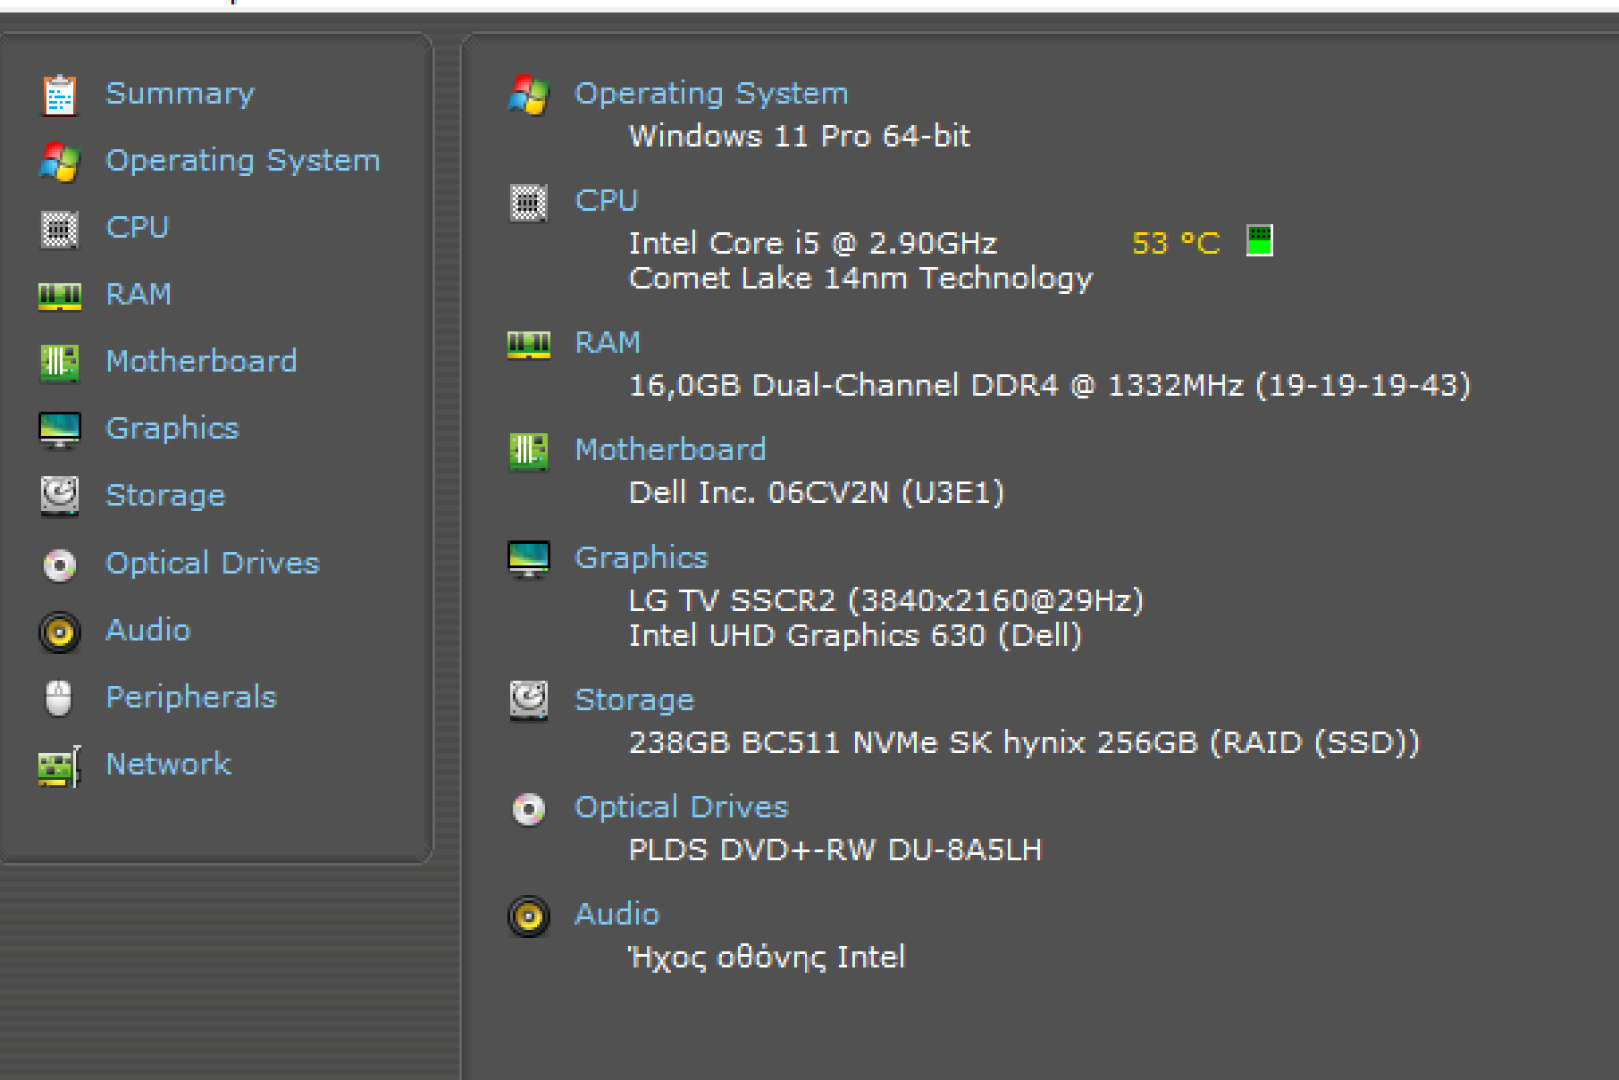Screen dimensions: 1619x1080
Task: Open the Summary sidebar icon
Action: 59,95
